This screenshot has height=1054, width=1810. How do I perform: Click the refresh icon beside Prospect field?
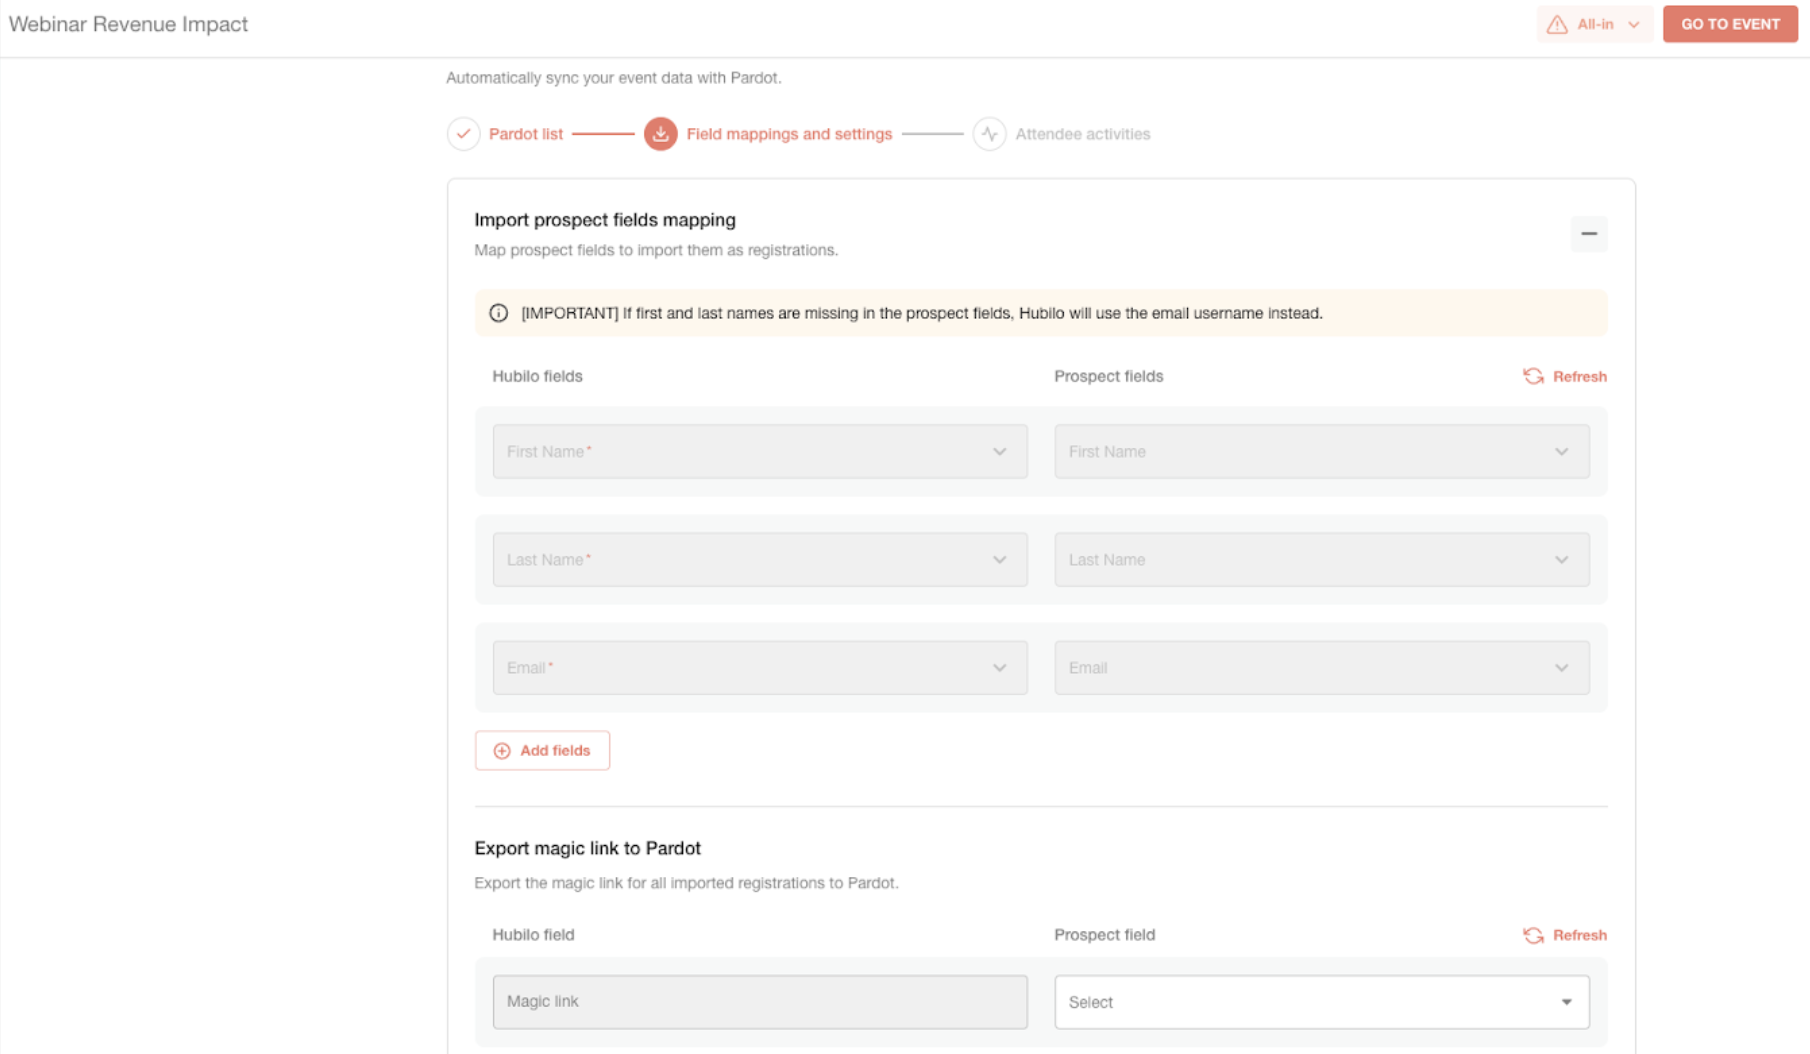tap(1533, 935)
